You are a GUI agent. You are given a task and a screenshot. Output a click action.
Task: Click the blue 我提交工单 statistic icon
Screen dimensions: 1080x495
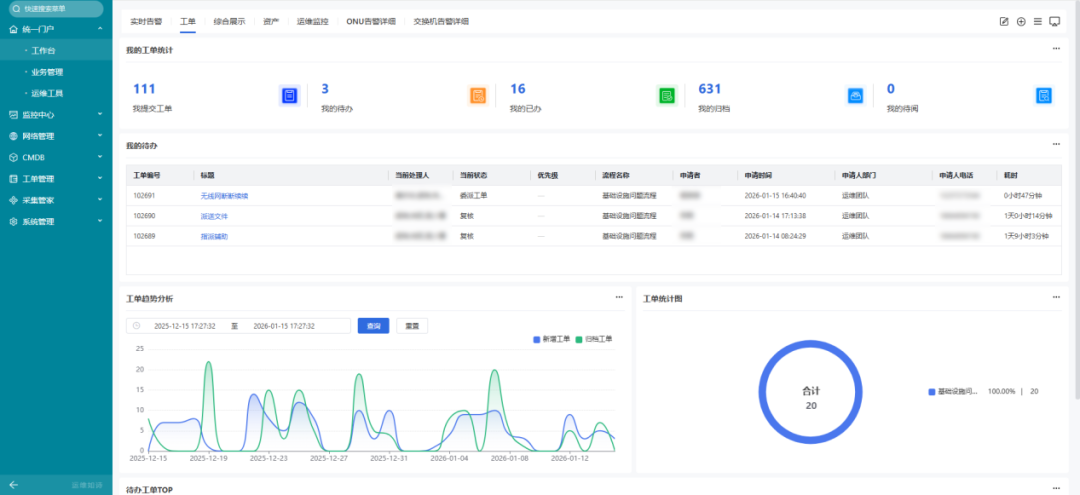tap(288, 96)
